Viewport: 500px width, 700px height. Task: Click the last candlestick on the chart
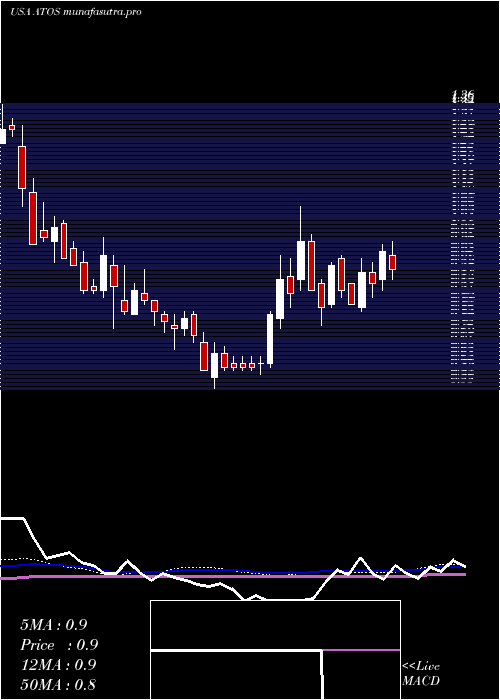click(x=392, y=262)
